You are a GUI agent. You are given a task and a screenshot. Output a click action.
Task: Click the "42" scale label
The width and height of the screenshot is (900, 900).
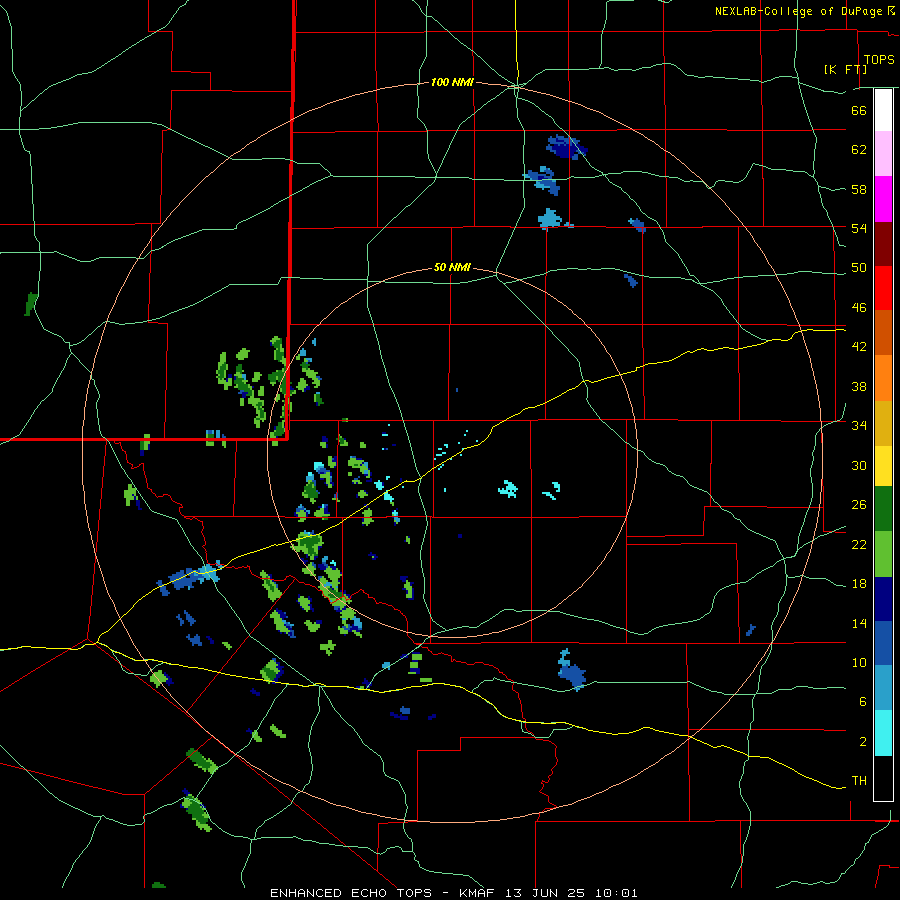point(859,347)
